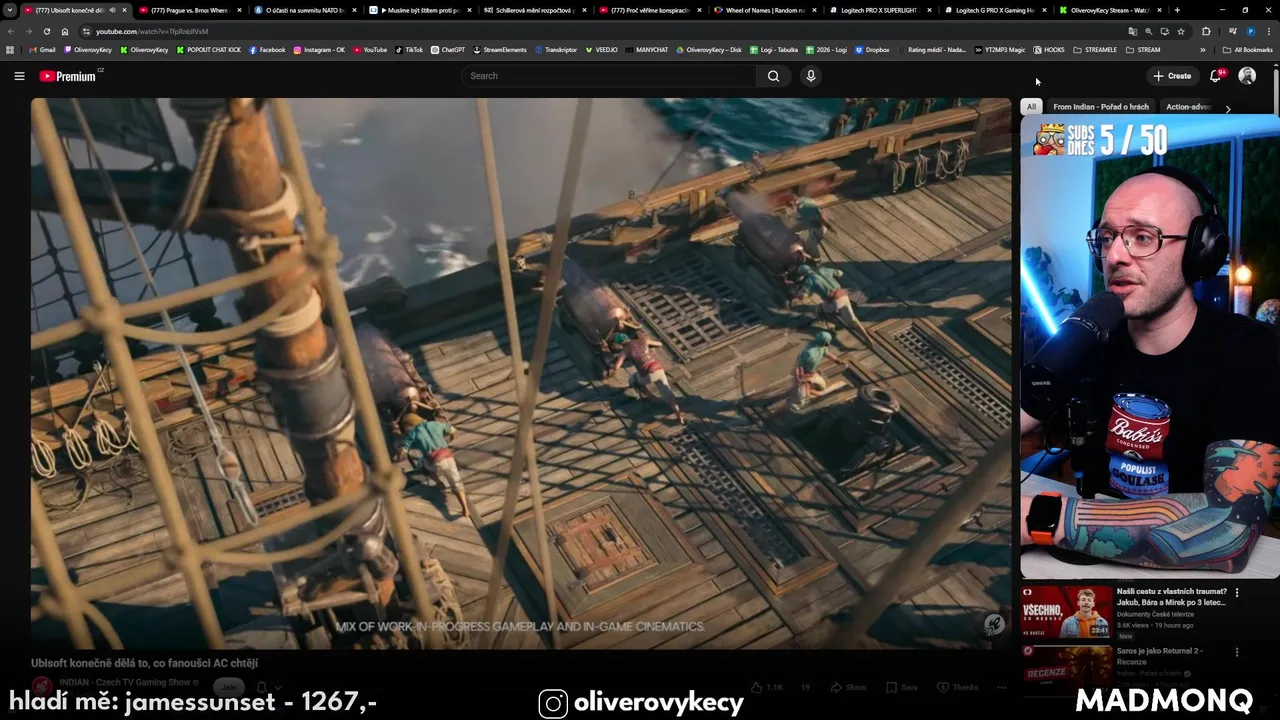
Task: Open the YT2MP3 Magic bookmark
Action: pos(1000,49)
